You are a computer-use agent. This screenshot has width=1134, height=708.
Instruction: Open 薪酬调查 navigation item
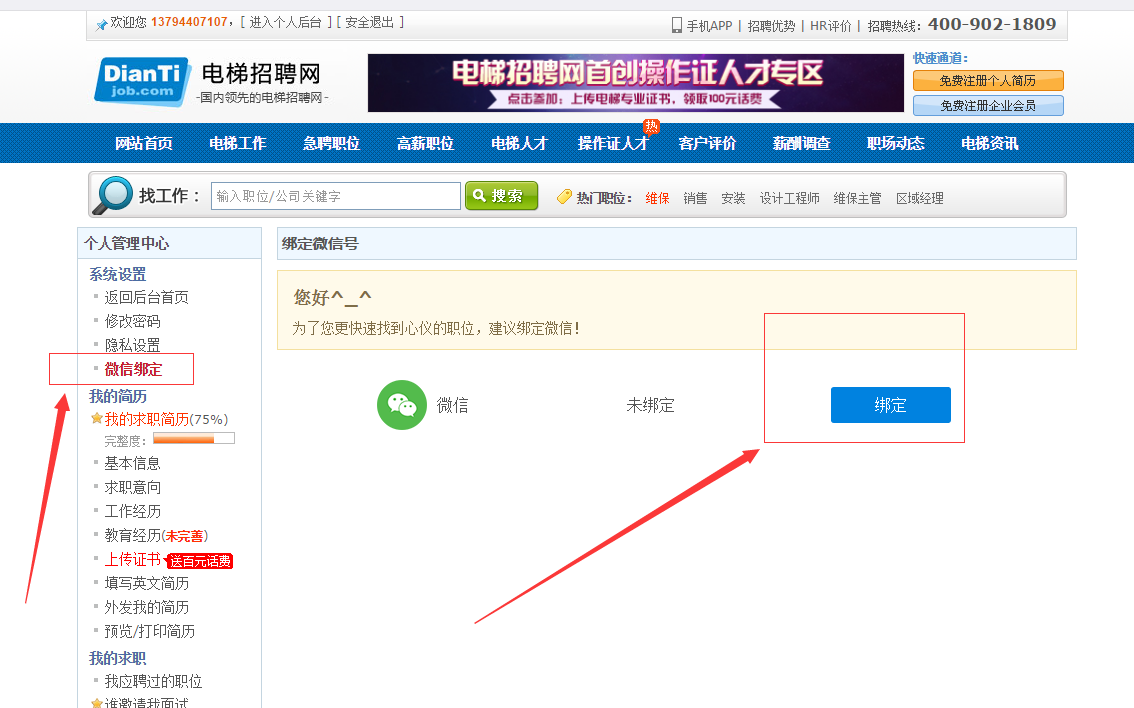click(x=801, y=143)
